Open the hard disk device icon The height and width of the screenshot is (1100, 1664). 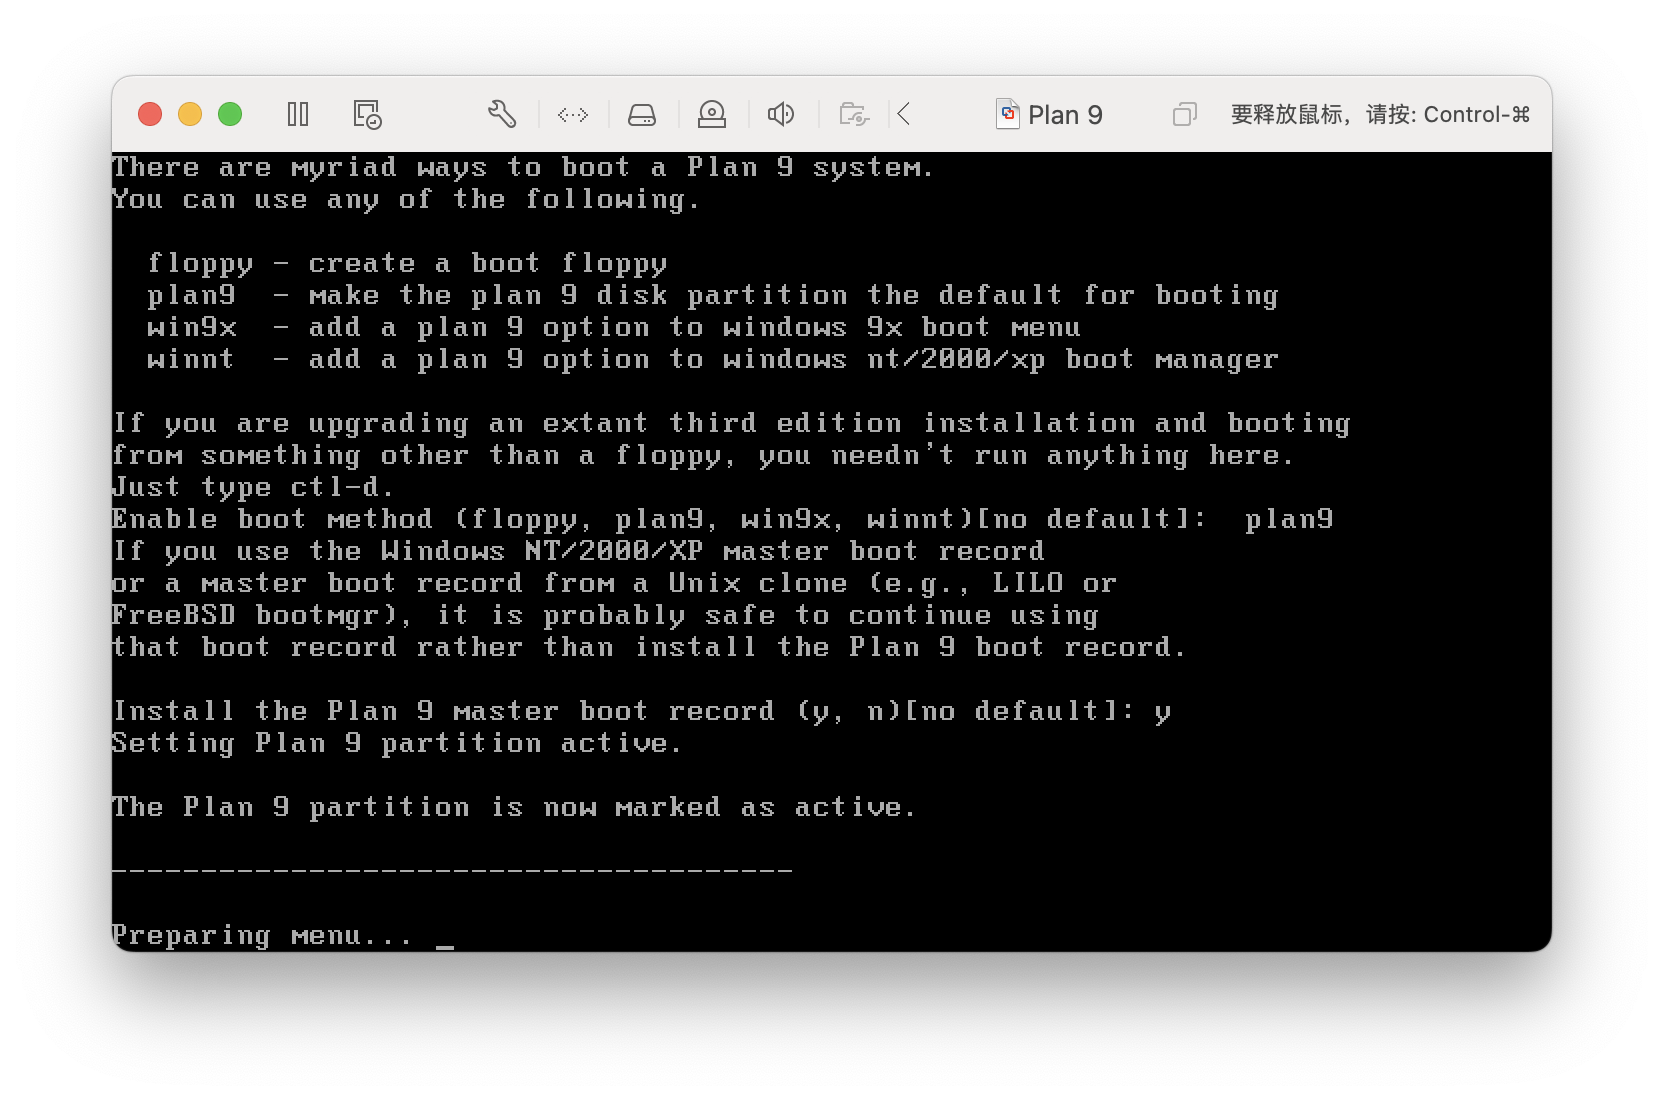pyautogui.click(x=642, y=115)
